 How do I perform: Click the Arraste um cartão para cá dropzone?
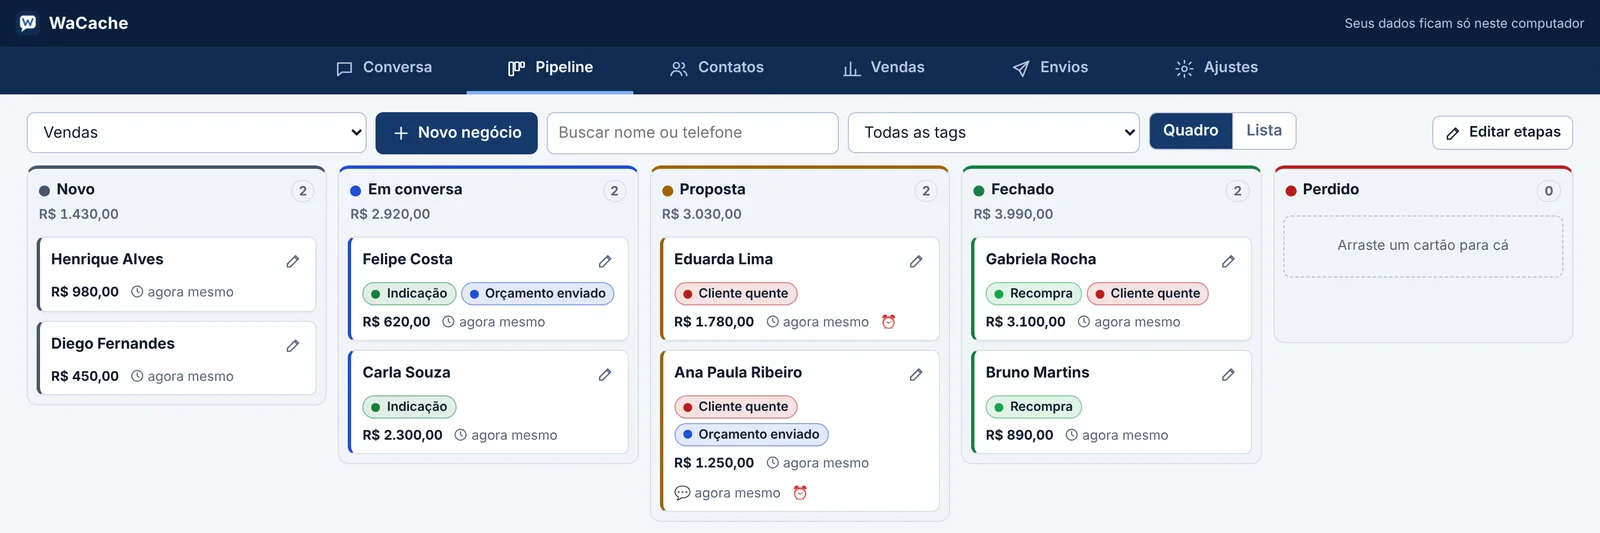(x=1423, y=246)
